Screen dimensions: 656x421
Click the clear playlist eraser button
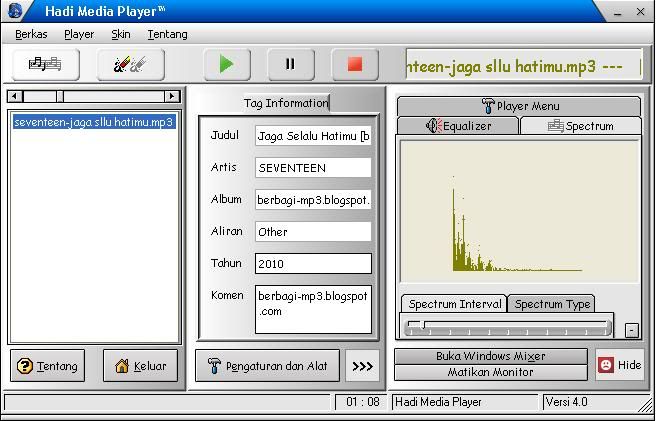(131, 64)
